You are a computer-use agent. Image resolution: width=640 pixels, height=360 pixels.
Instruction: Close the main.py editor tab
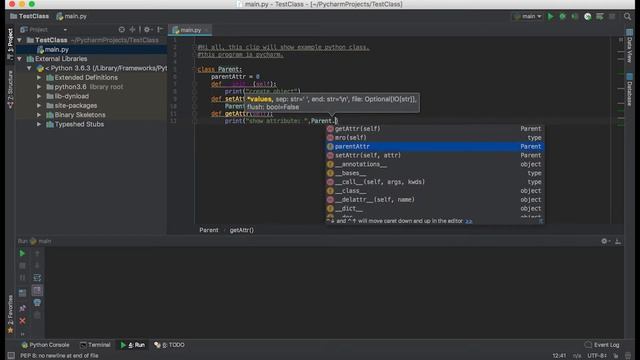(x=207, y=30)
